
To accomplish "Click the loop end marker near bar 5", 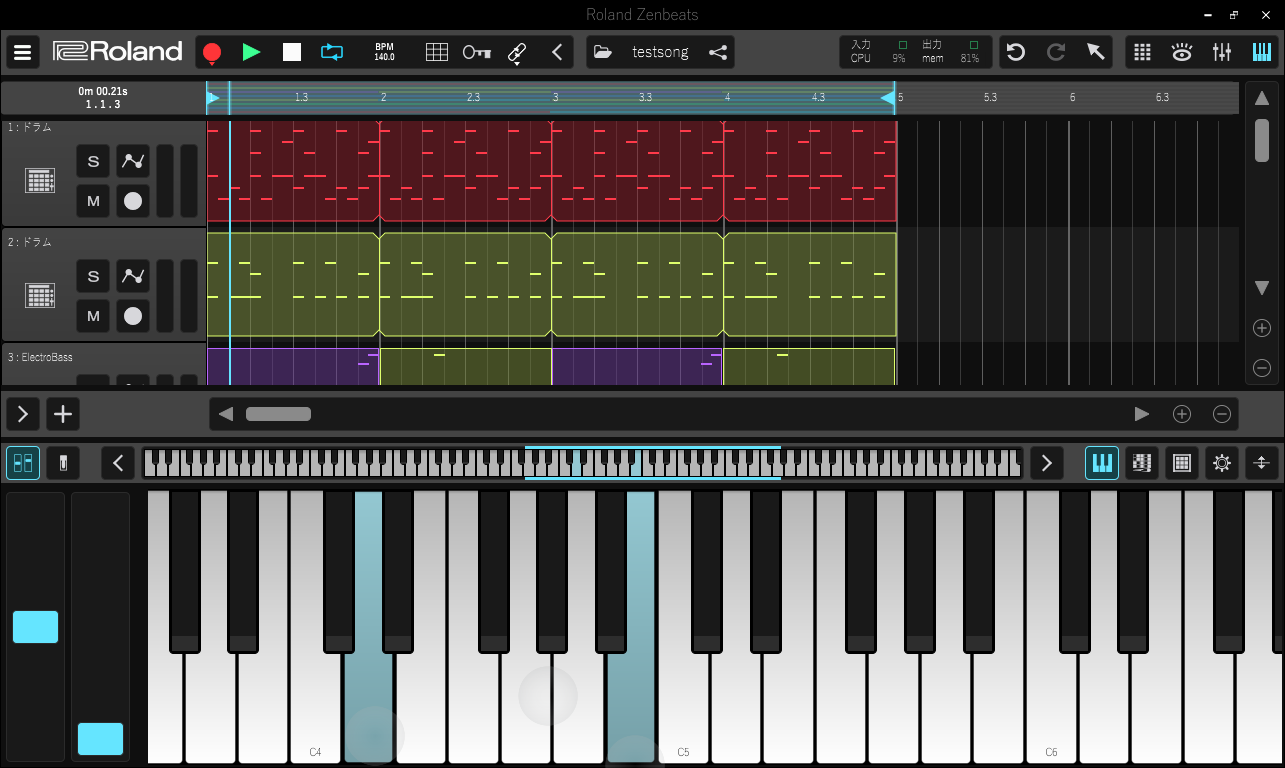I will 888,97.
